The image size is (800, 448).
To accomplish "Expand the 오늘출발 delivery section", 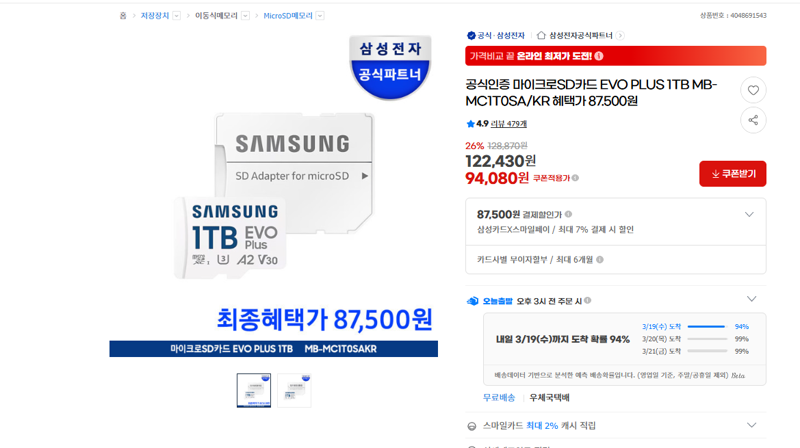I will (x=752, y=298).
